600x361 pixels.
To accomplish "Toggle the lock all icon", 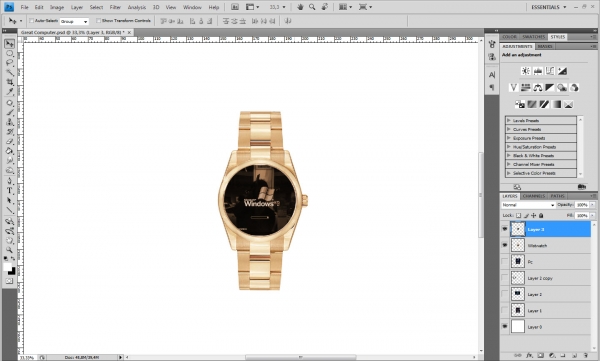I will point(541,216).
